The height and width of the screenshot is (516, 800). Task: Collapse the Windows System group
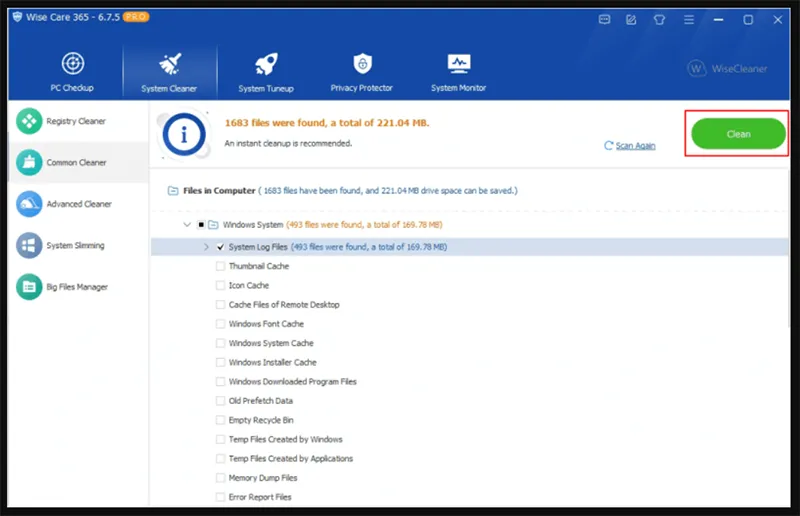(187, 225)
